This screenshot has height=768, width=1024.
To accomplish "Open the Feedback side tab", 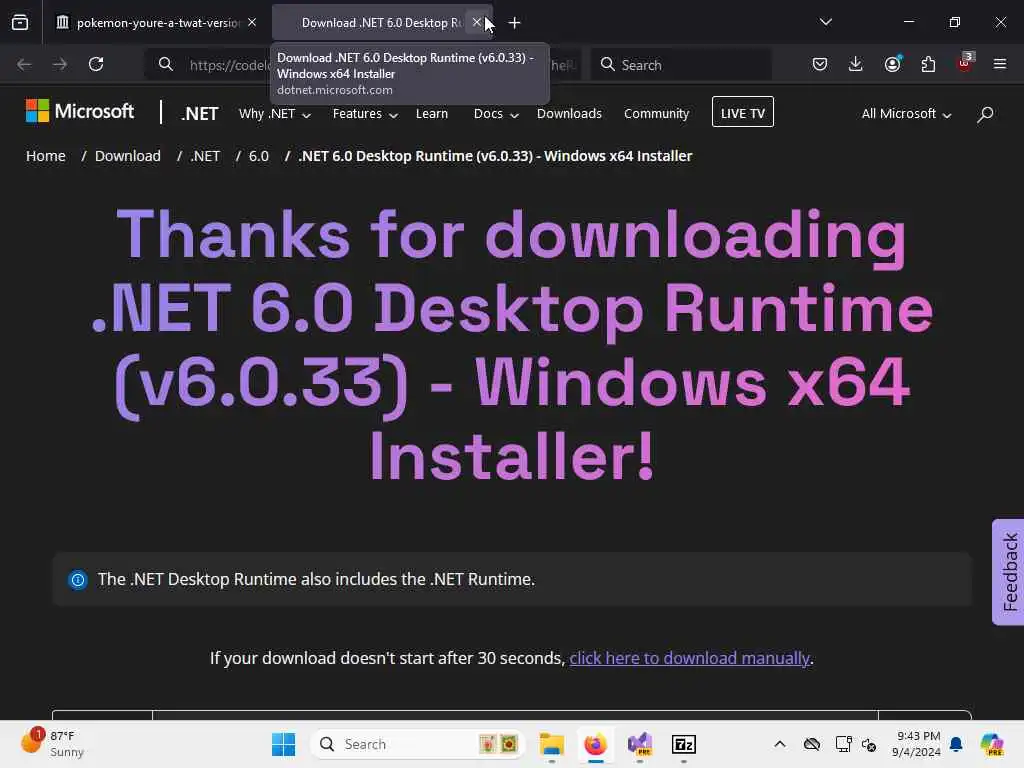I will point(1008,572).
